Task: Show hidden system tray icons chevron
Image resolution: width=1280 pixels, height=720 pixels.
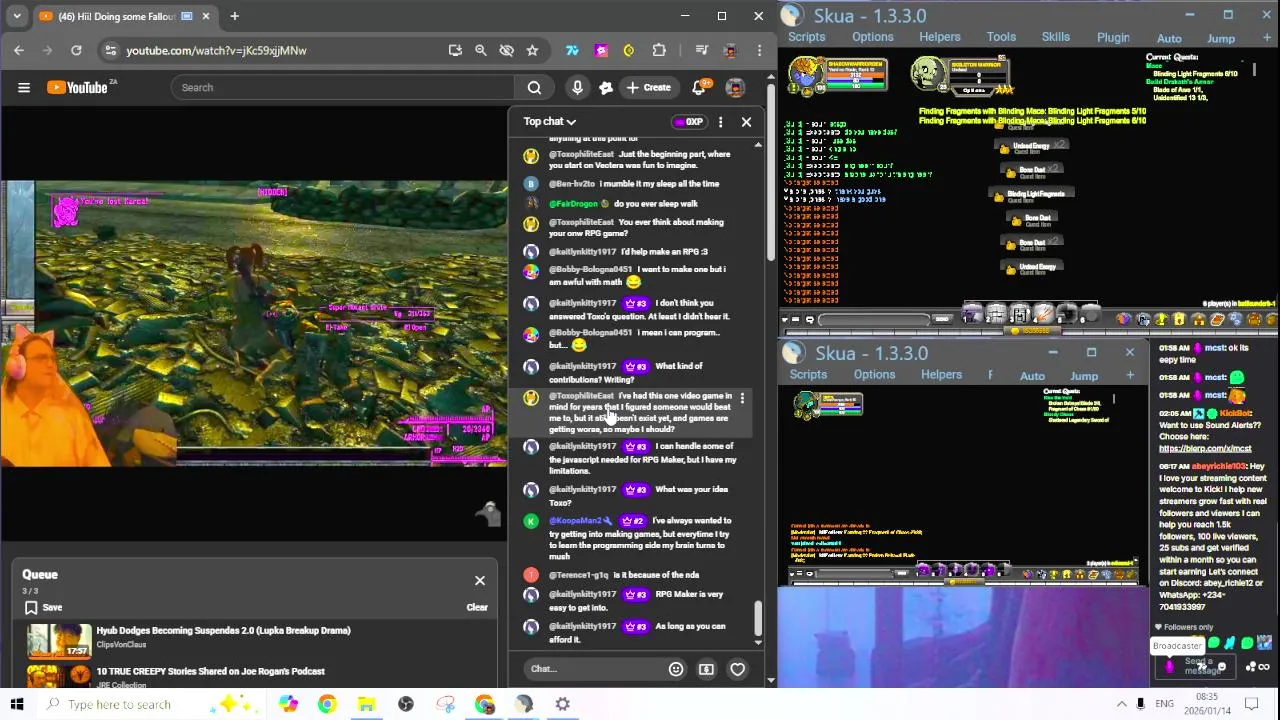Action: click(x=1121, y=704)
